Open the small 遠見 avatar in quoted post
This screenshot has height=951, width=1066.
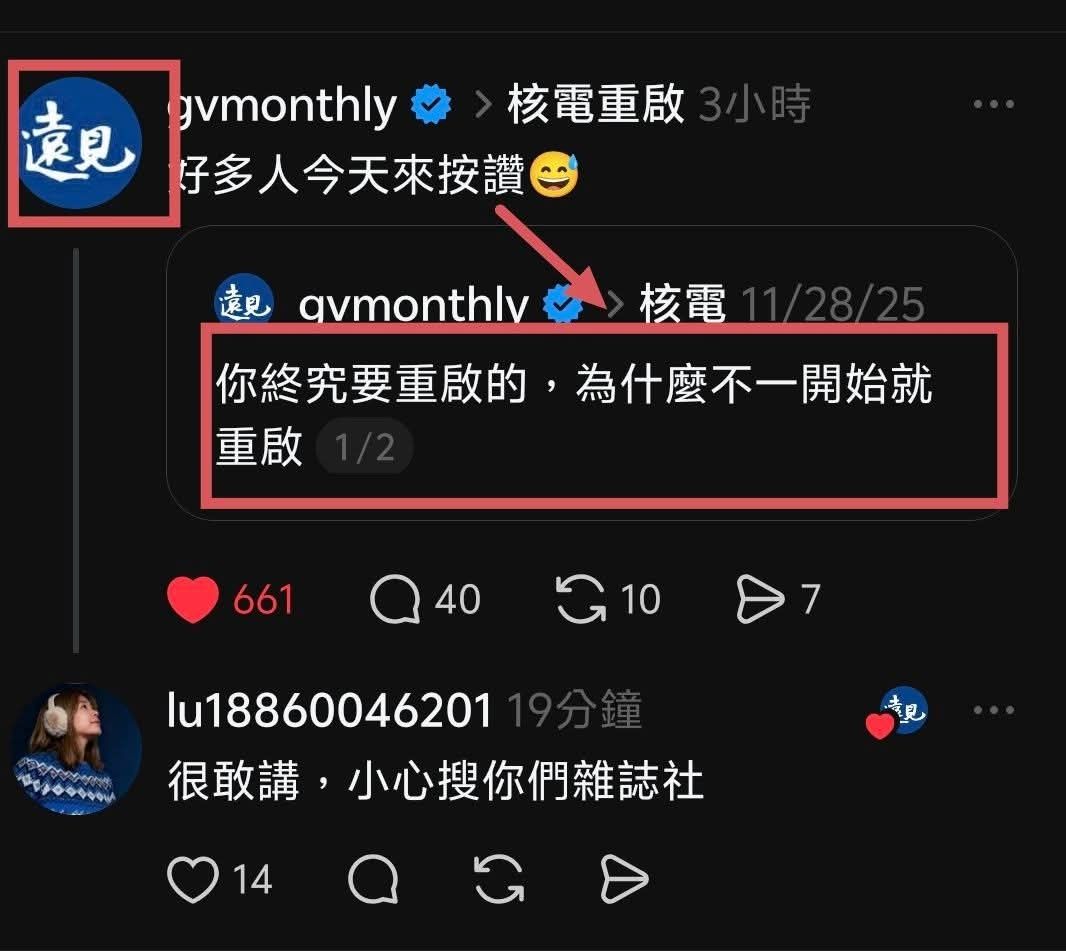click(244, 302)
